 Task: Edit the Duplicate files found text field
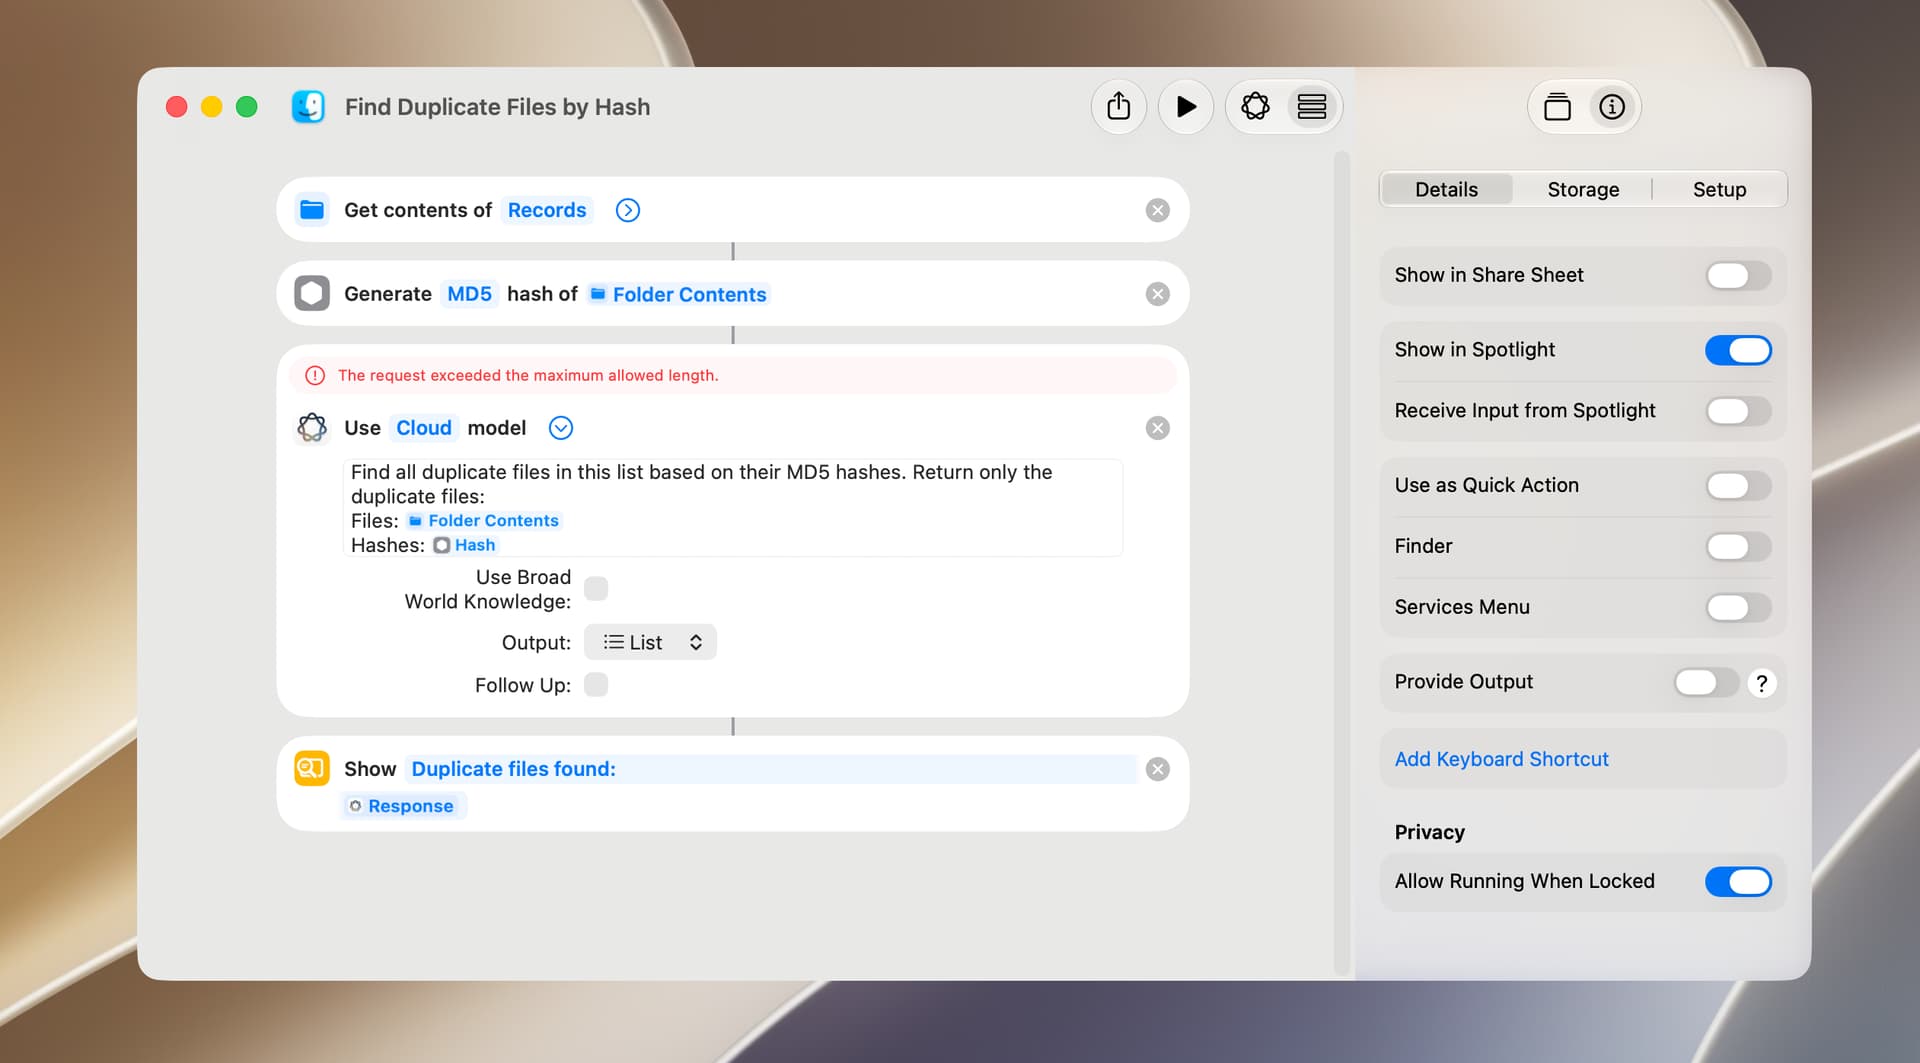pos(770,769)
